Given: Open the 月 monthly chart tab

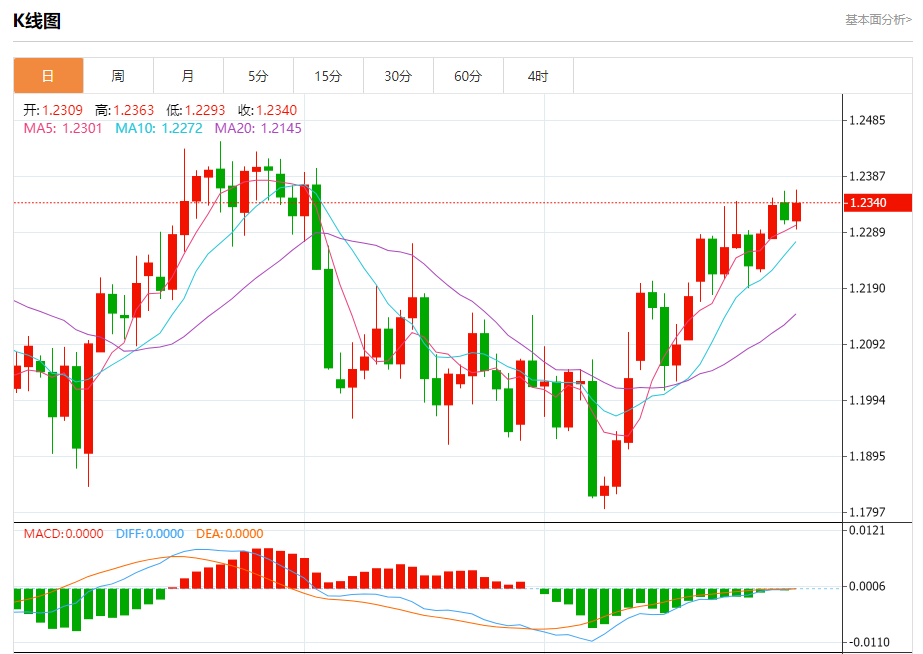Looking at the screenshot, I should pos(188,76).
